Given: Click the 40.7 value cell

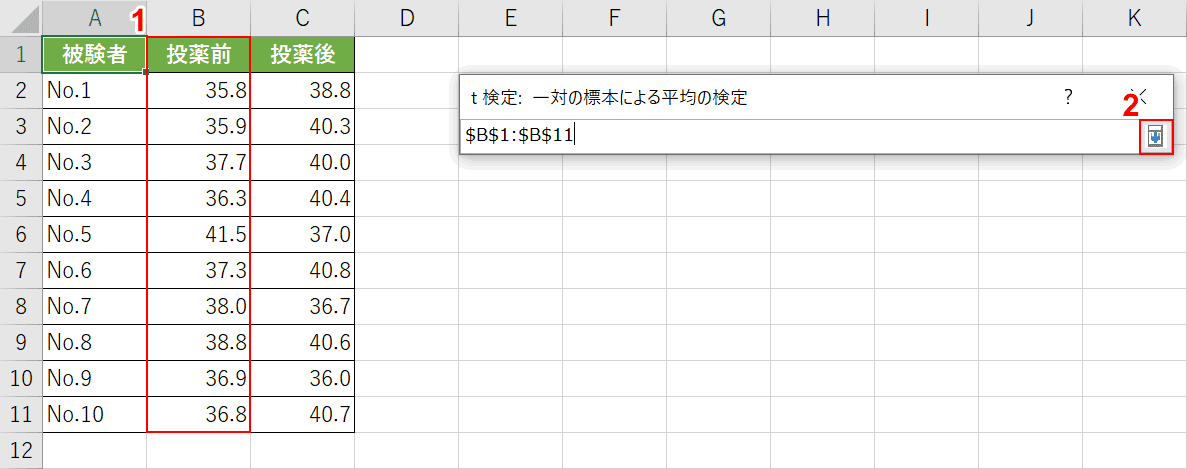Looking at the screenshot, I should pos(302,414).
